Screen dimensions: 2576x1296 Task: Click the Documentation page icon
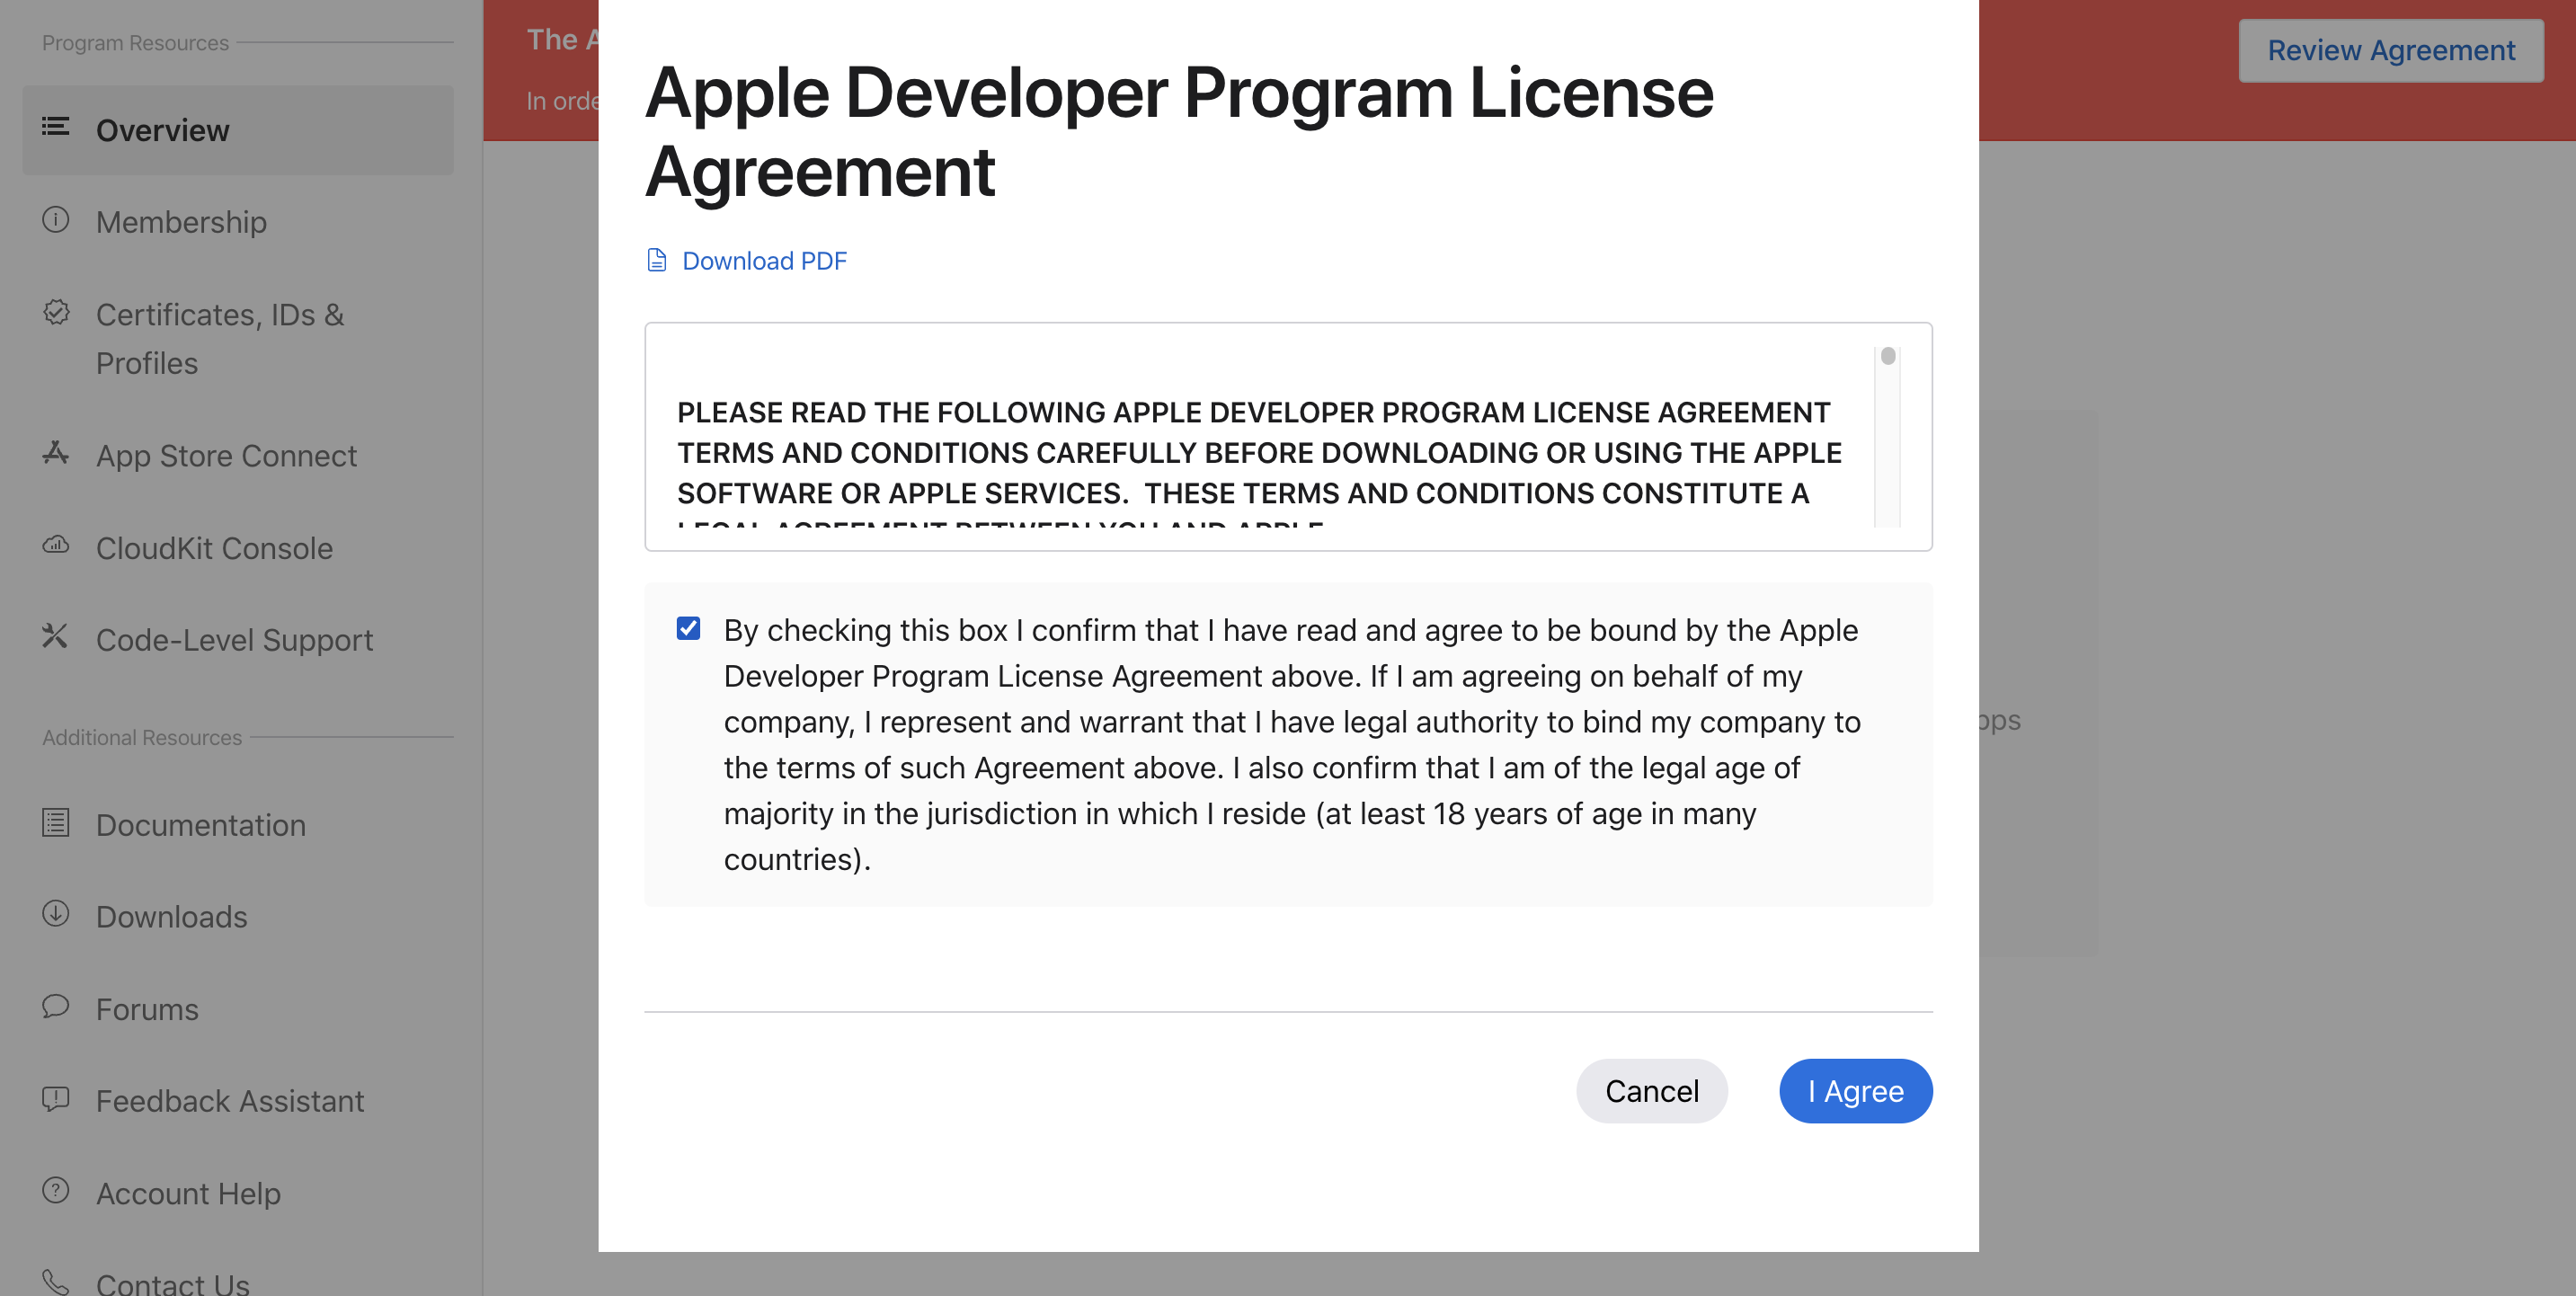pyautogui.click(x=55, y=822)
